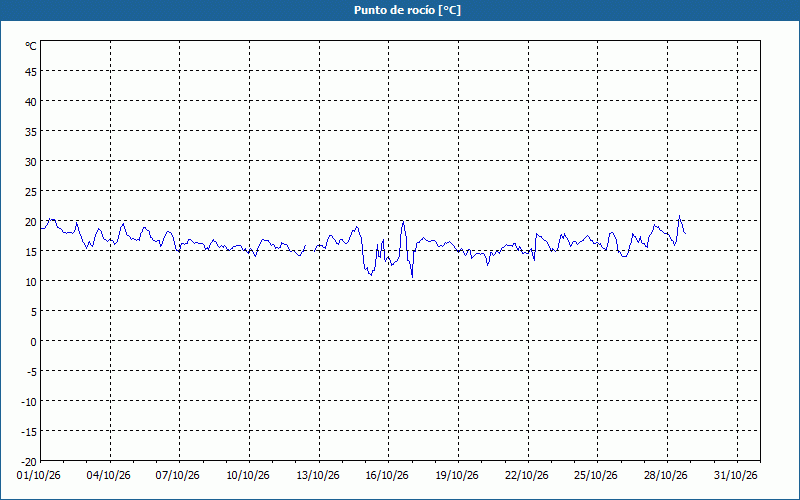Click the 'Punto de rocío [°C]' title bar
This screenshot has height=500, width=800.
pos(400,10)
